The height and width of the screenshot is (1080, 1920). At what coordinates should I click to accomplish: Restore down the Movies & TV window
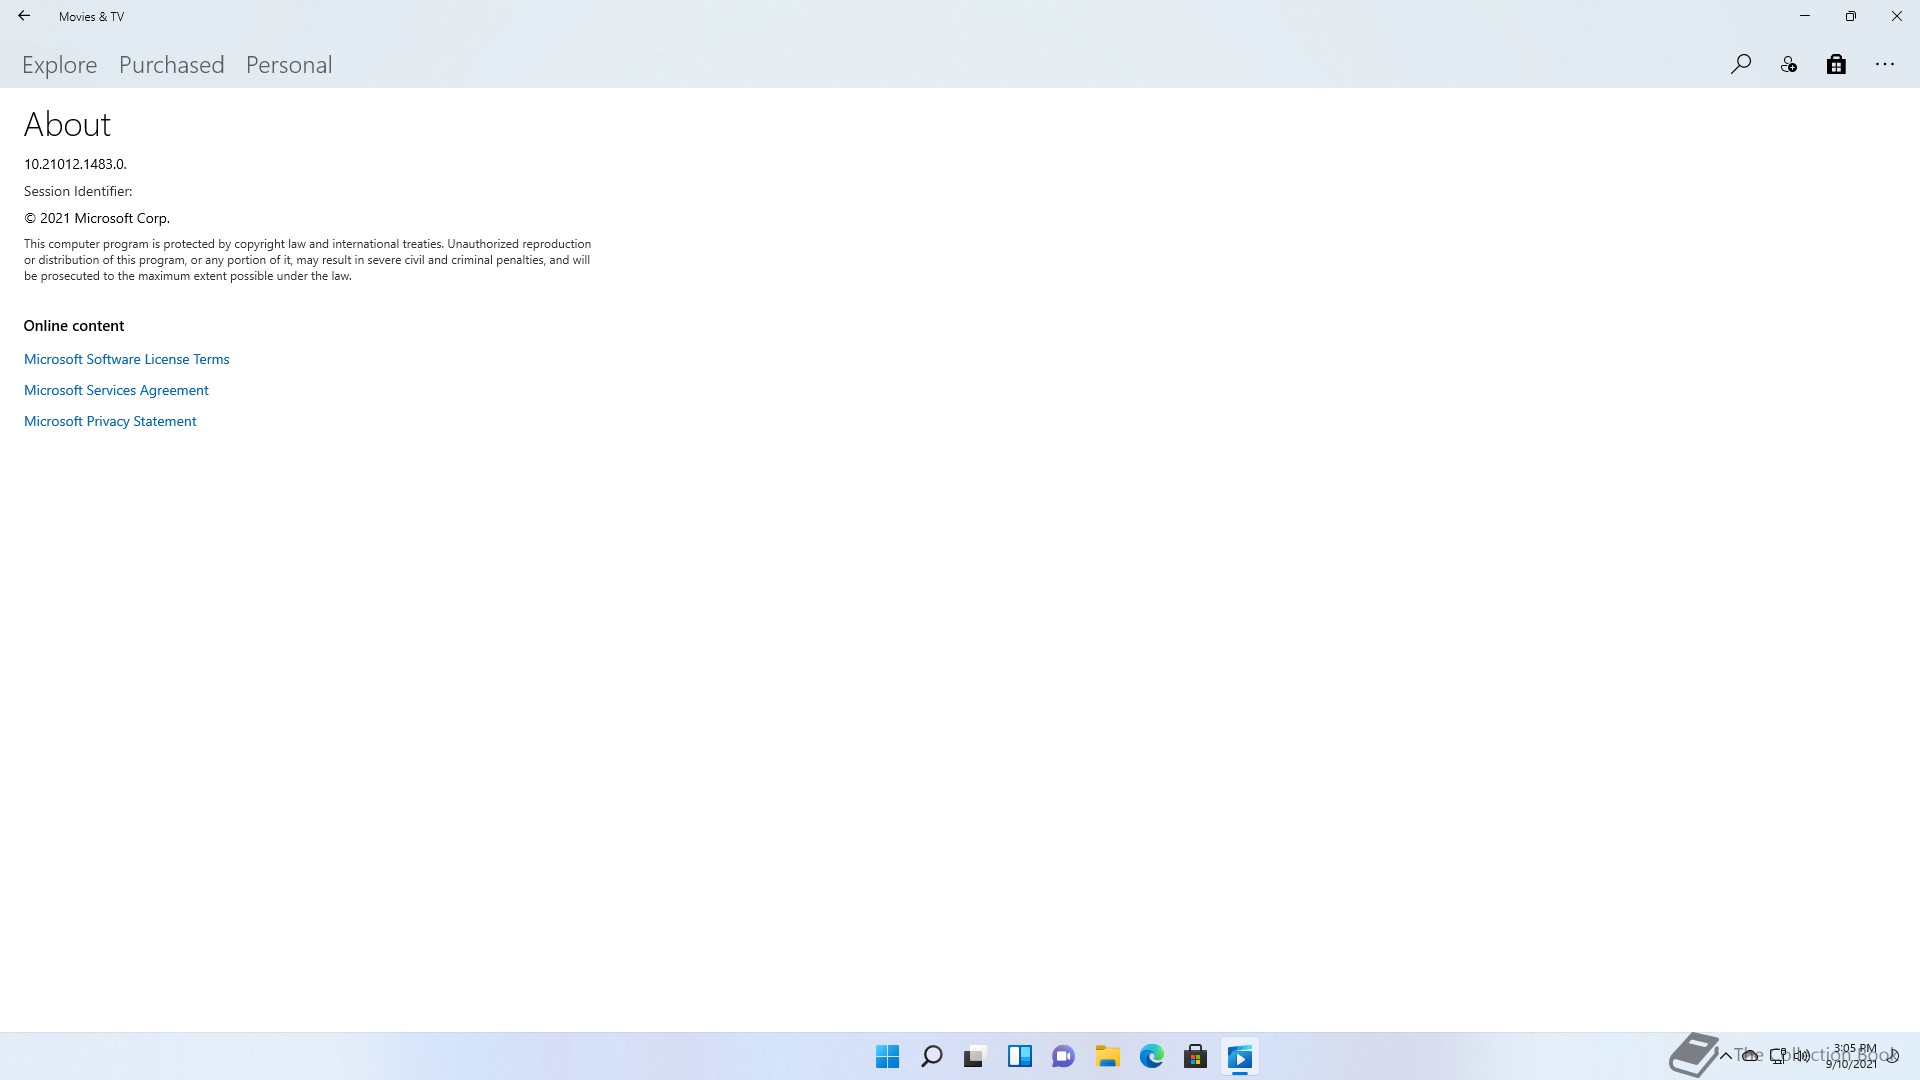click(x=1851, y=16)
